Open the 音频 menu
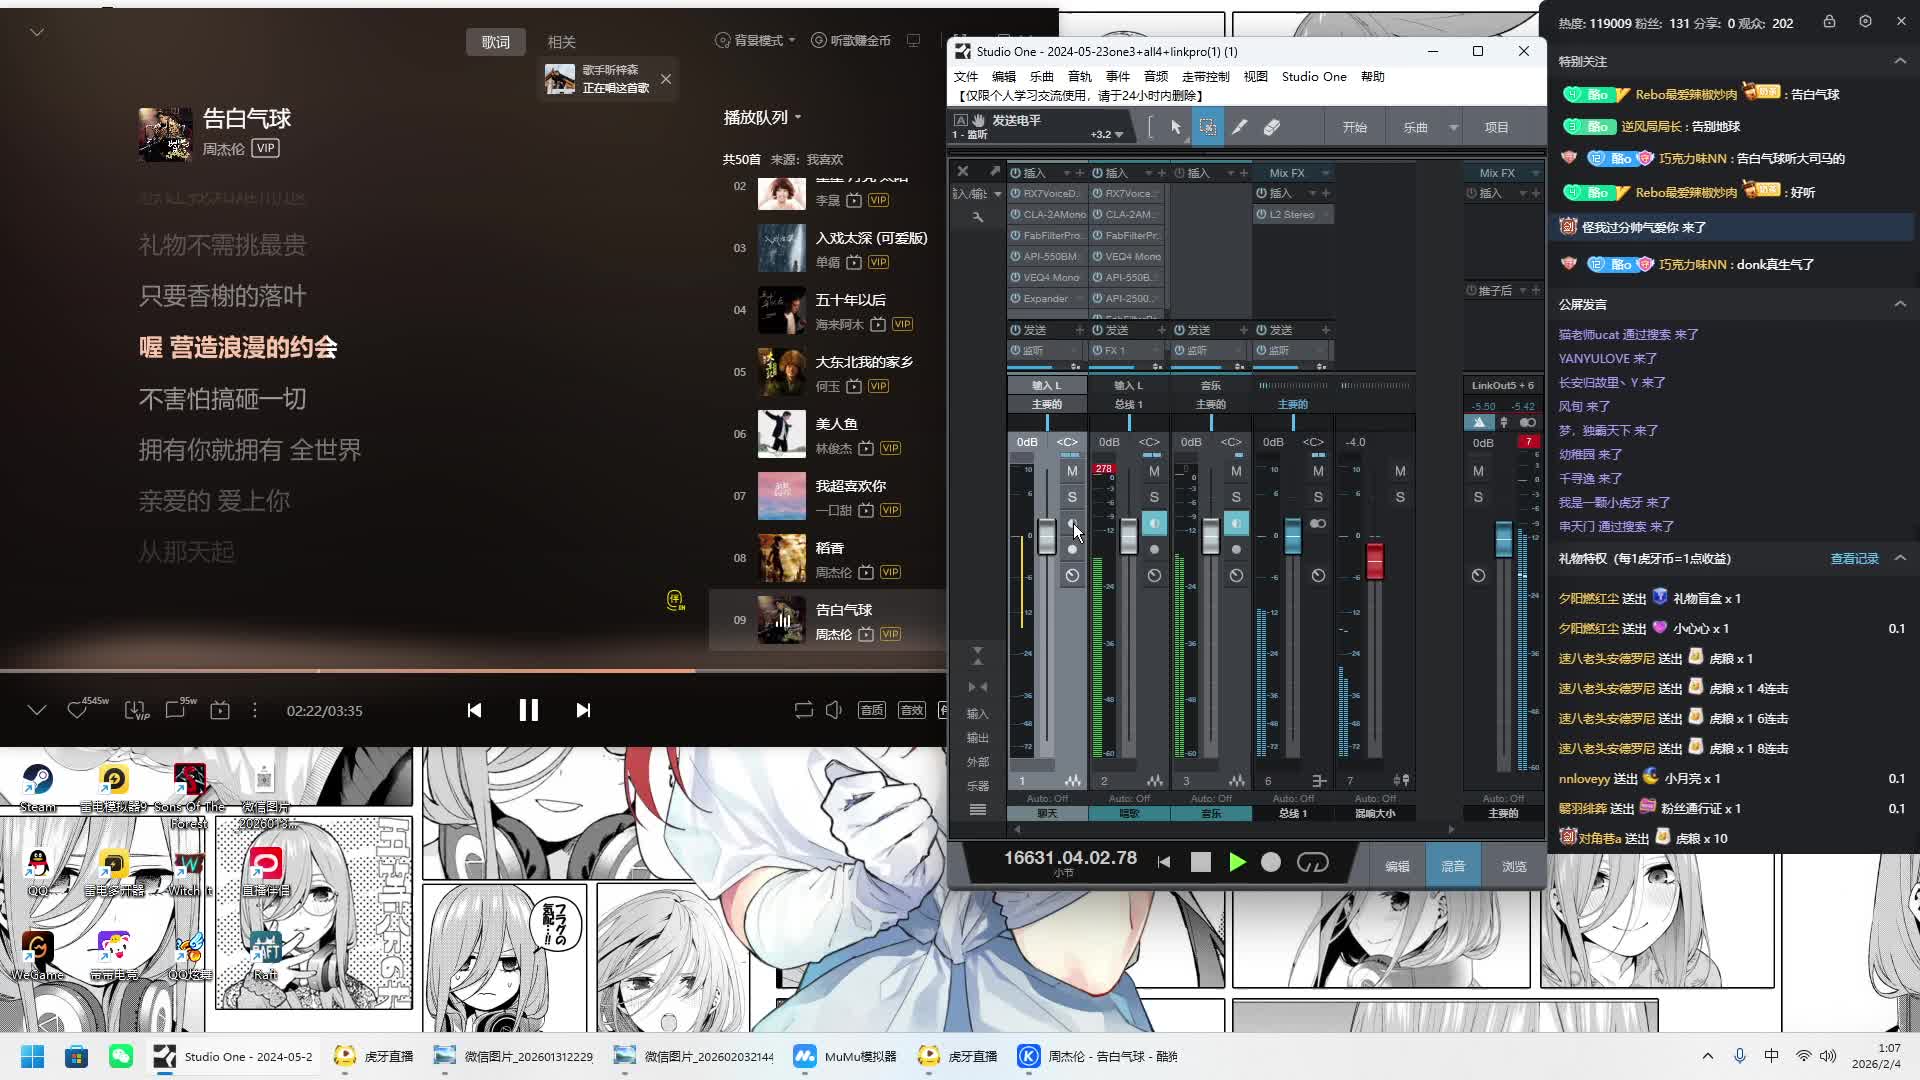1920x1080 pixels. coord(1155,76)
